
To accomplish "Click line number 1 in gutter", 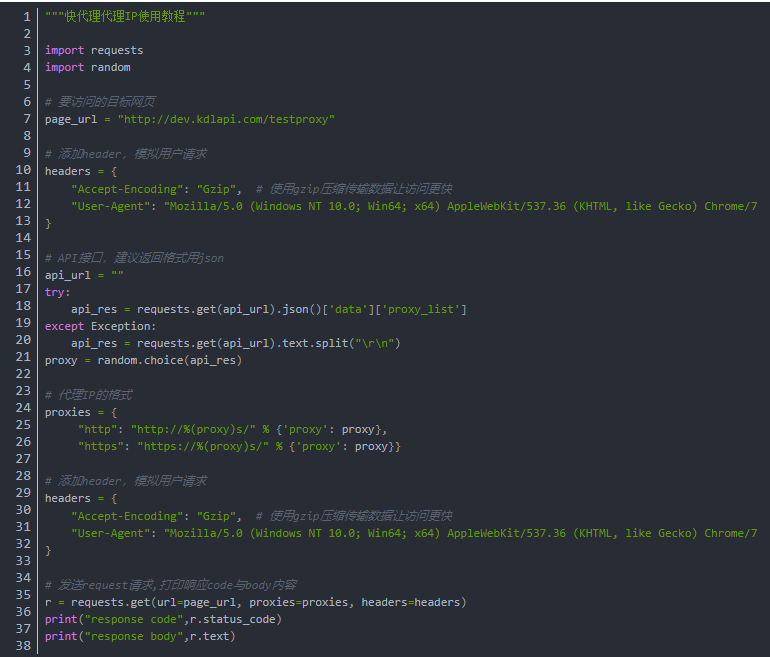I will tap(27, 17).
